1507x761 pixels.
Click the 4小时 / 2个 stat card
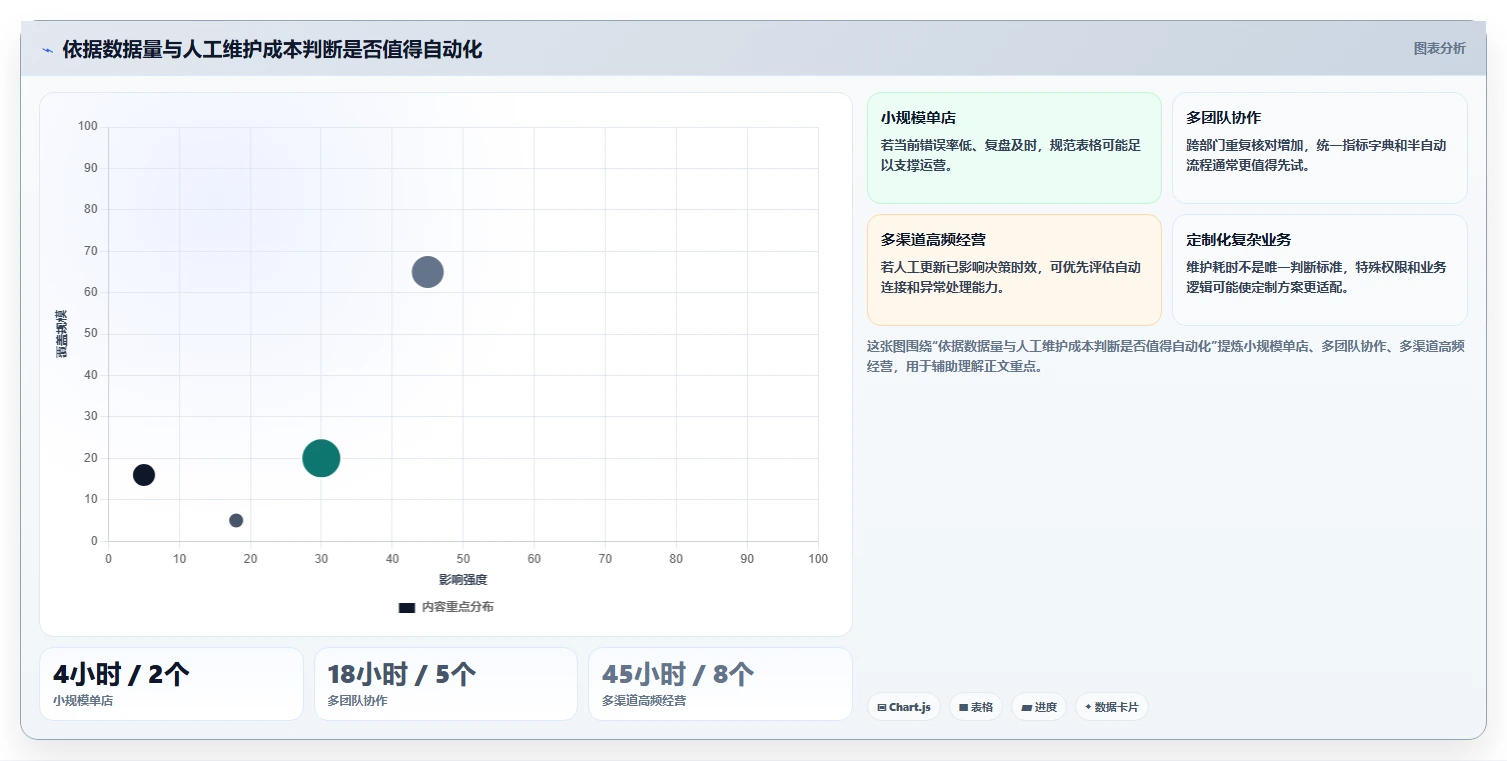click(x=171, y=684)
